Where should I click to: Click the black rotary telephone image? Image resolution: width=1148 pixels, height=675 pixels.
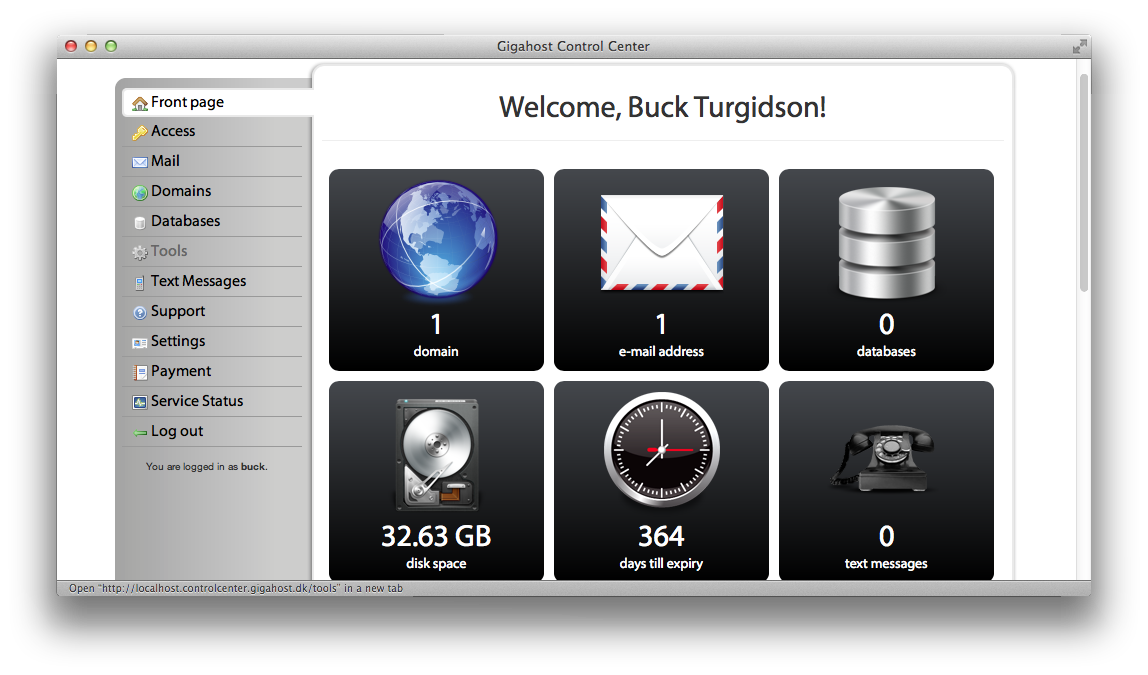pyautogui.click(x=881, y=459)
